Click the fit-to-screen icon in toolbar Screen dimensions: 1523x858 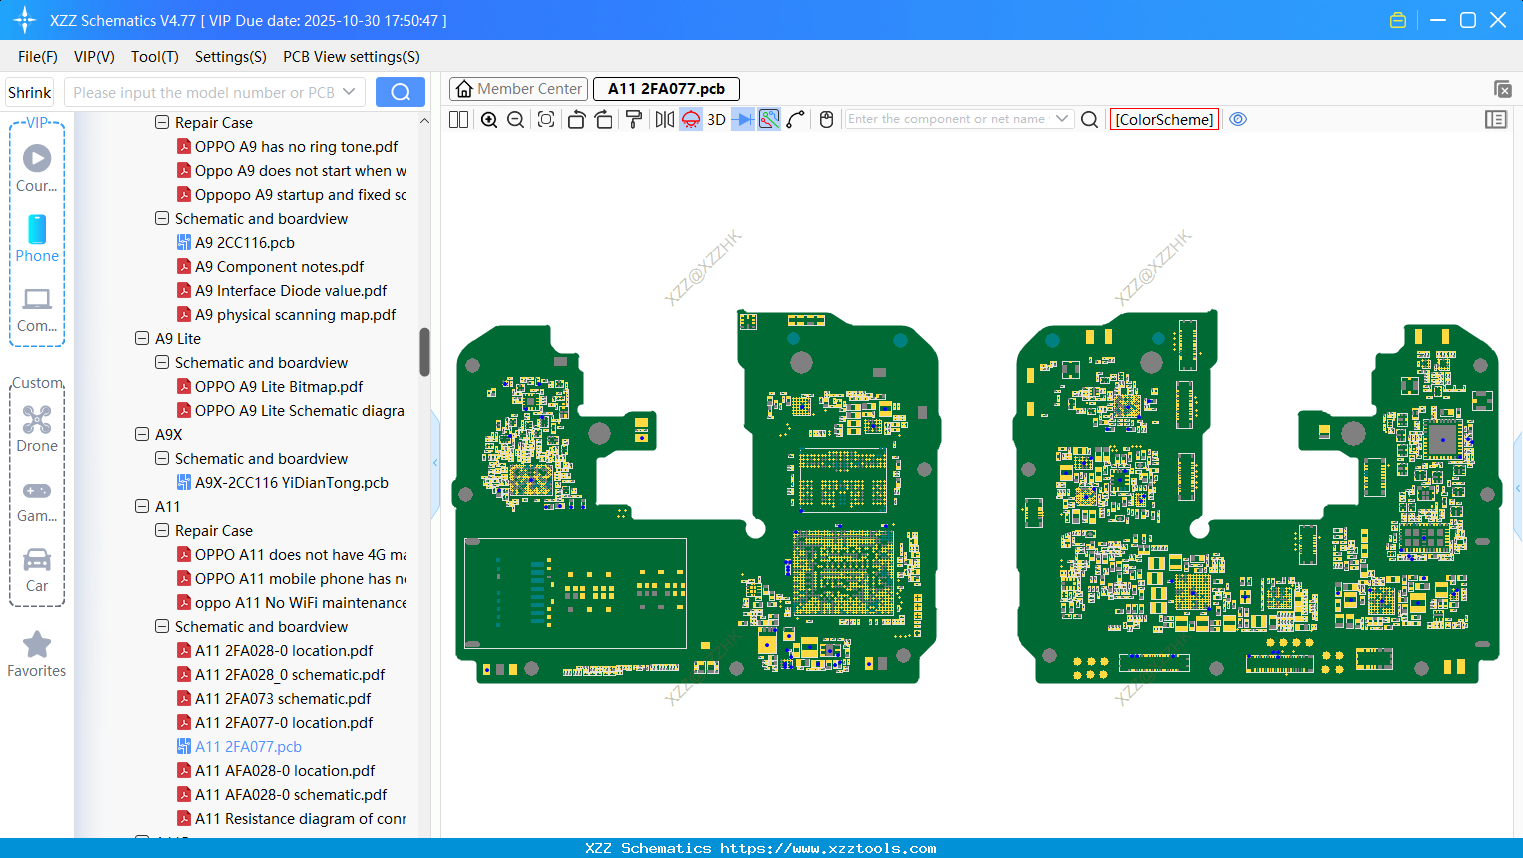546,120
